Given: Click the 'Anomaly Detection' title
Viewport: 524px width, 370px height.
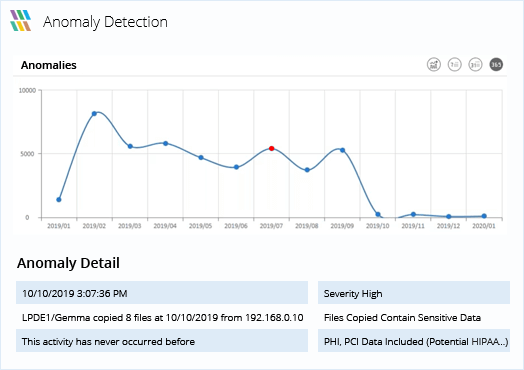Looking at the screenshot, I should (x=105, y=22).
